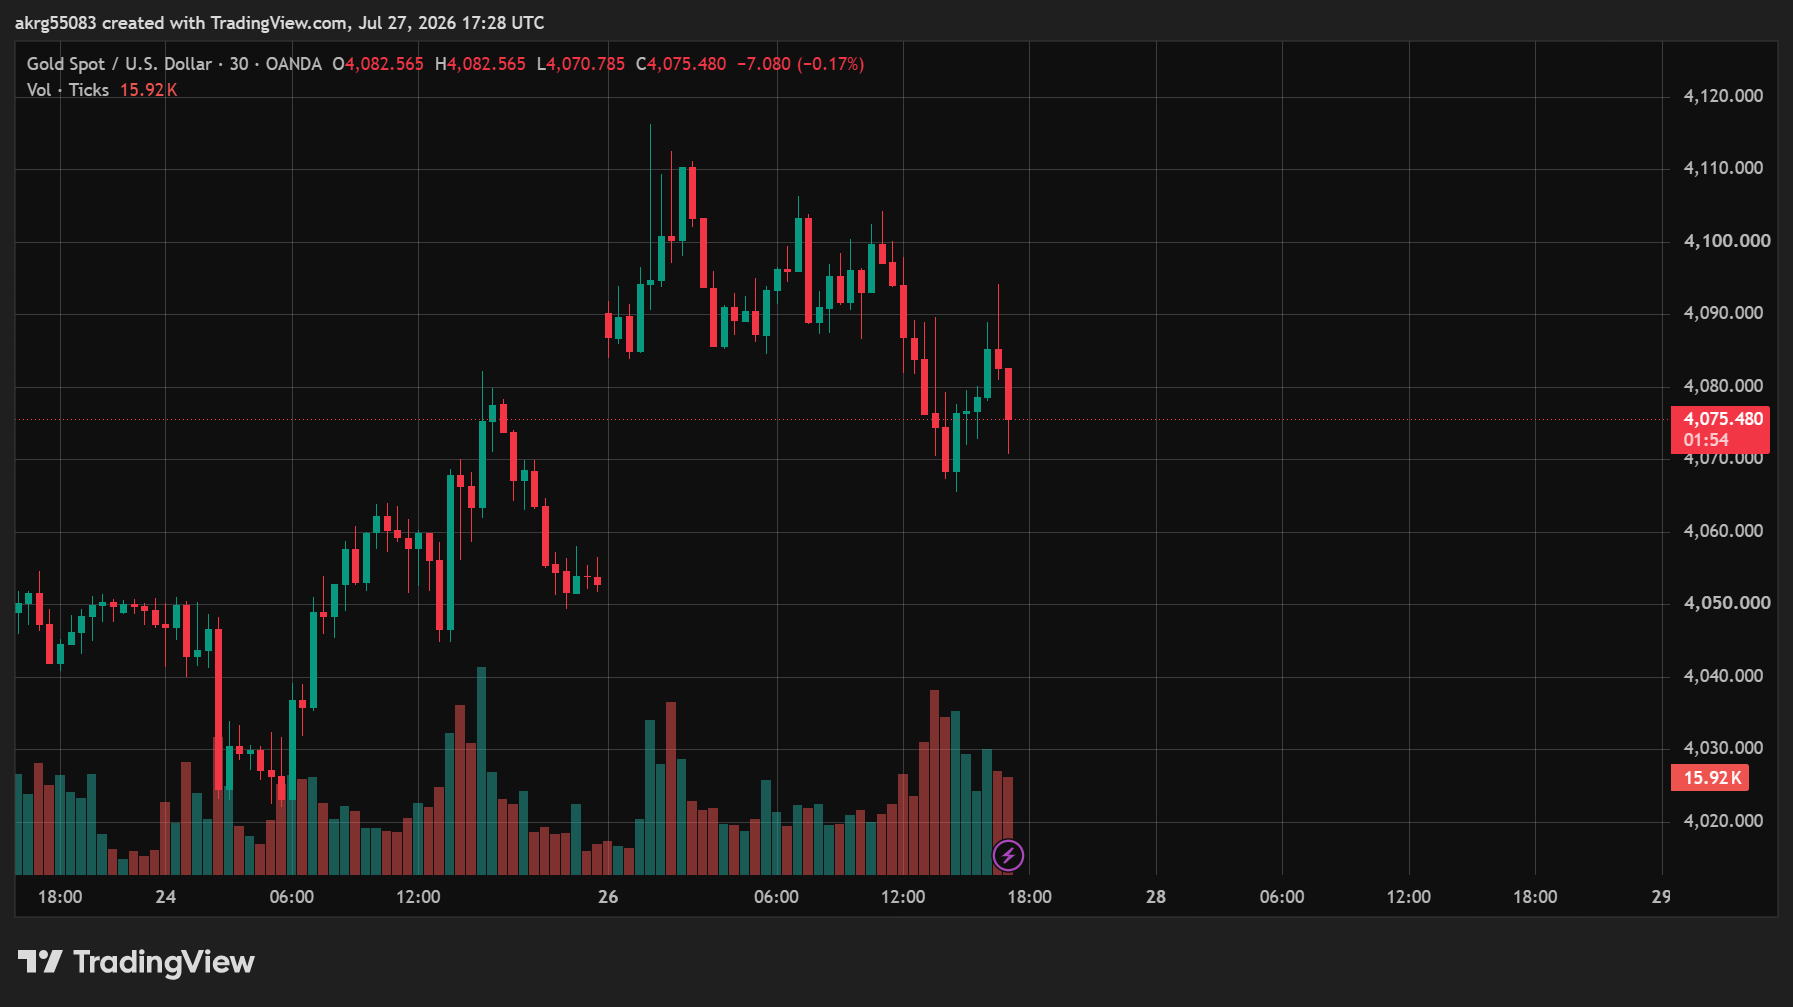
Task: Click the 15.92K volume value in legend
Action: 148,90
